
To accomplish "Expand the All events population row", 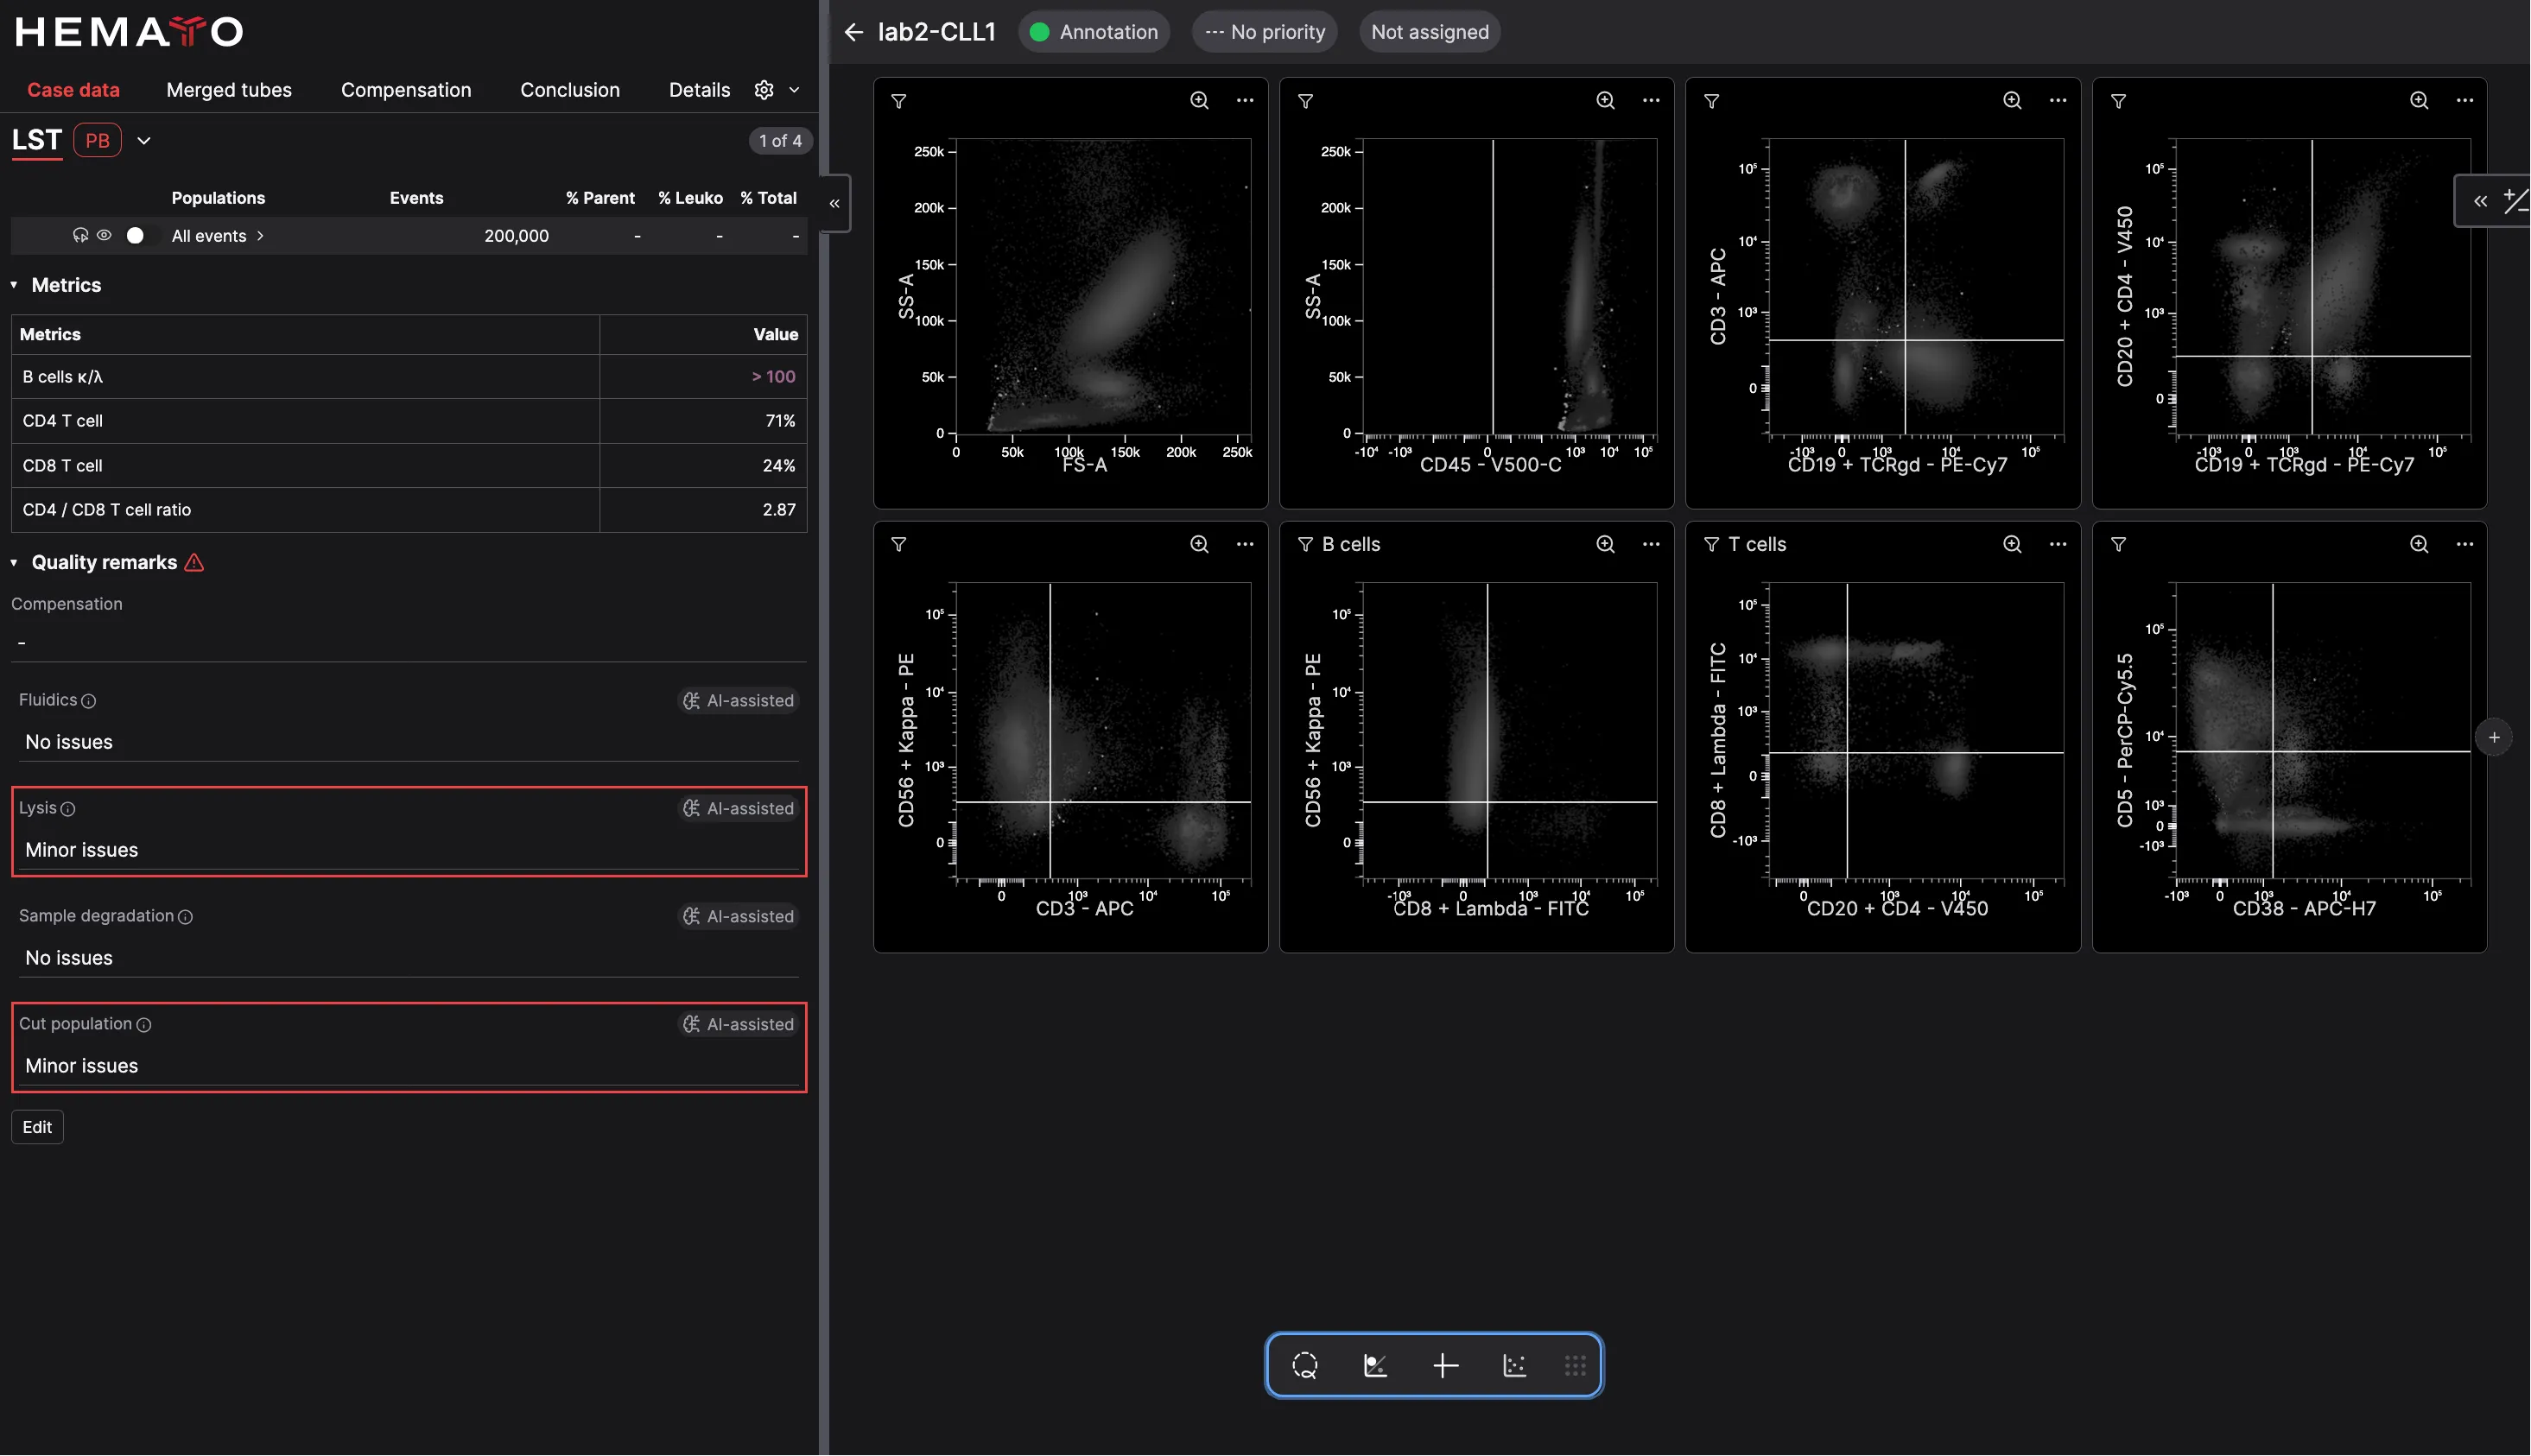I will pyautogui.click(x=261, y=236).
